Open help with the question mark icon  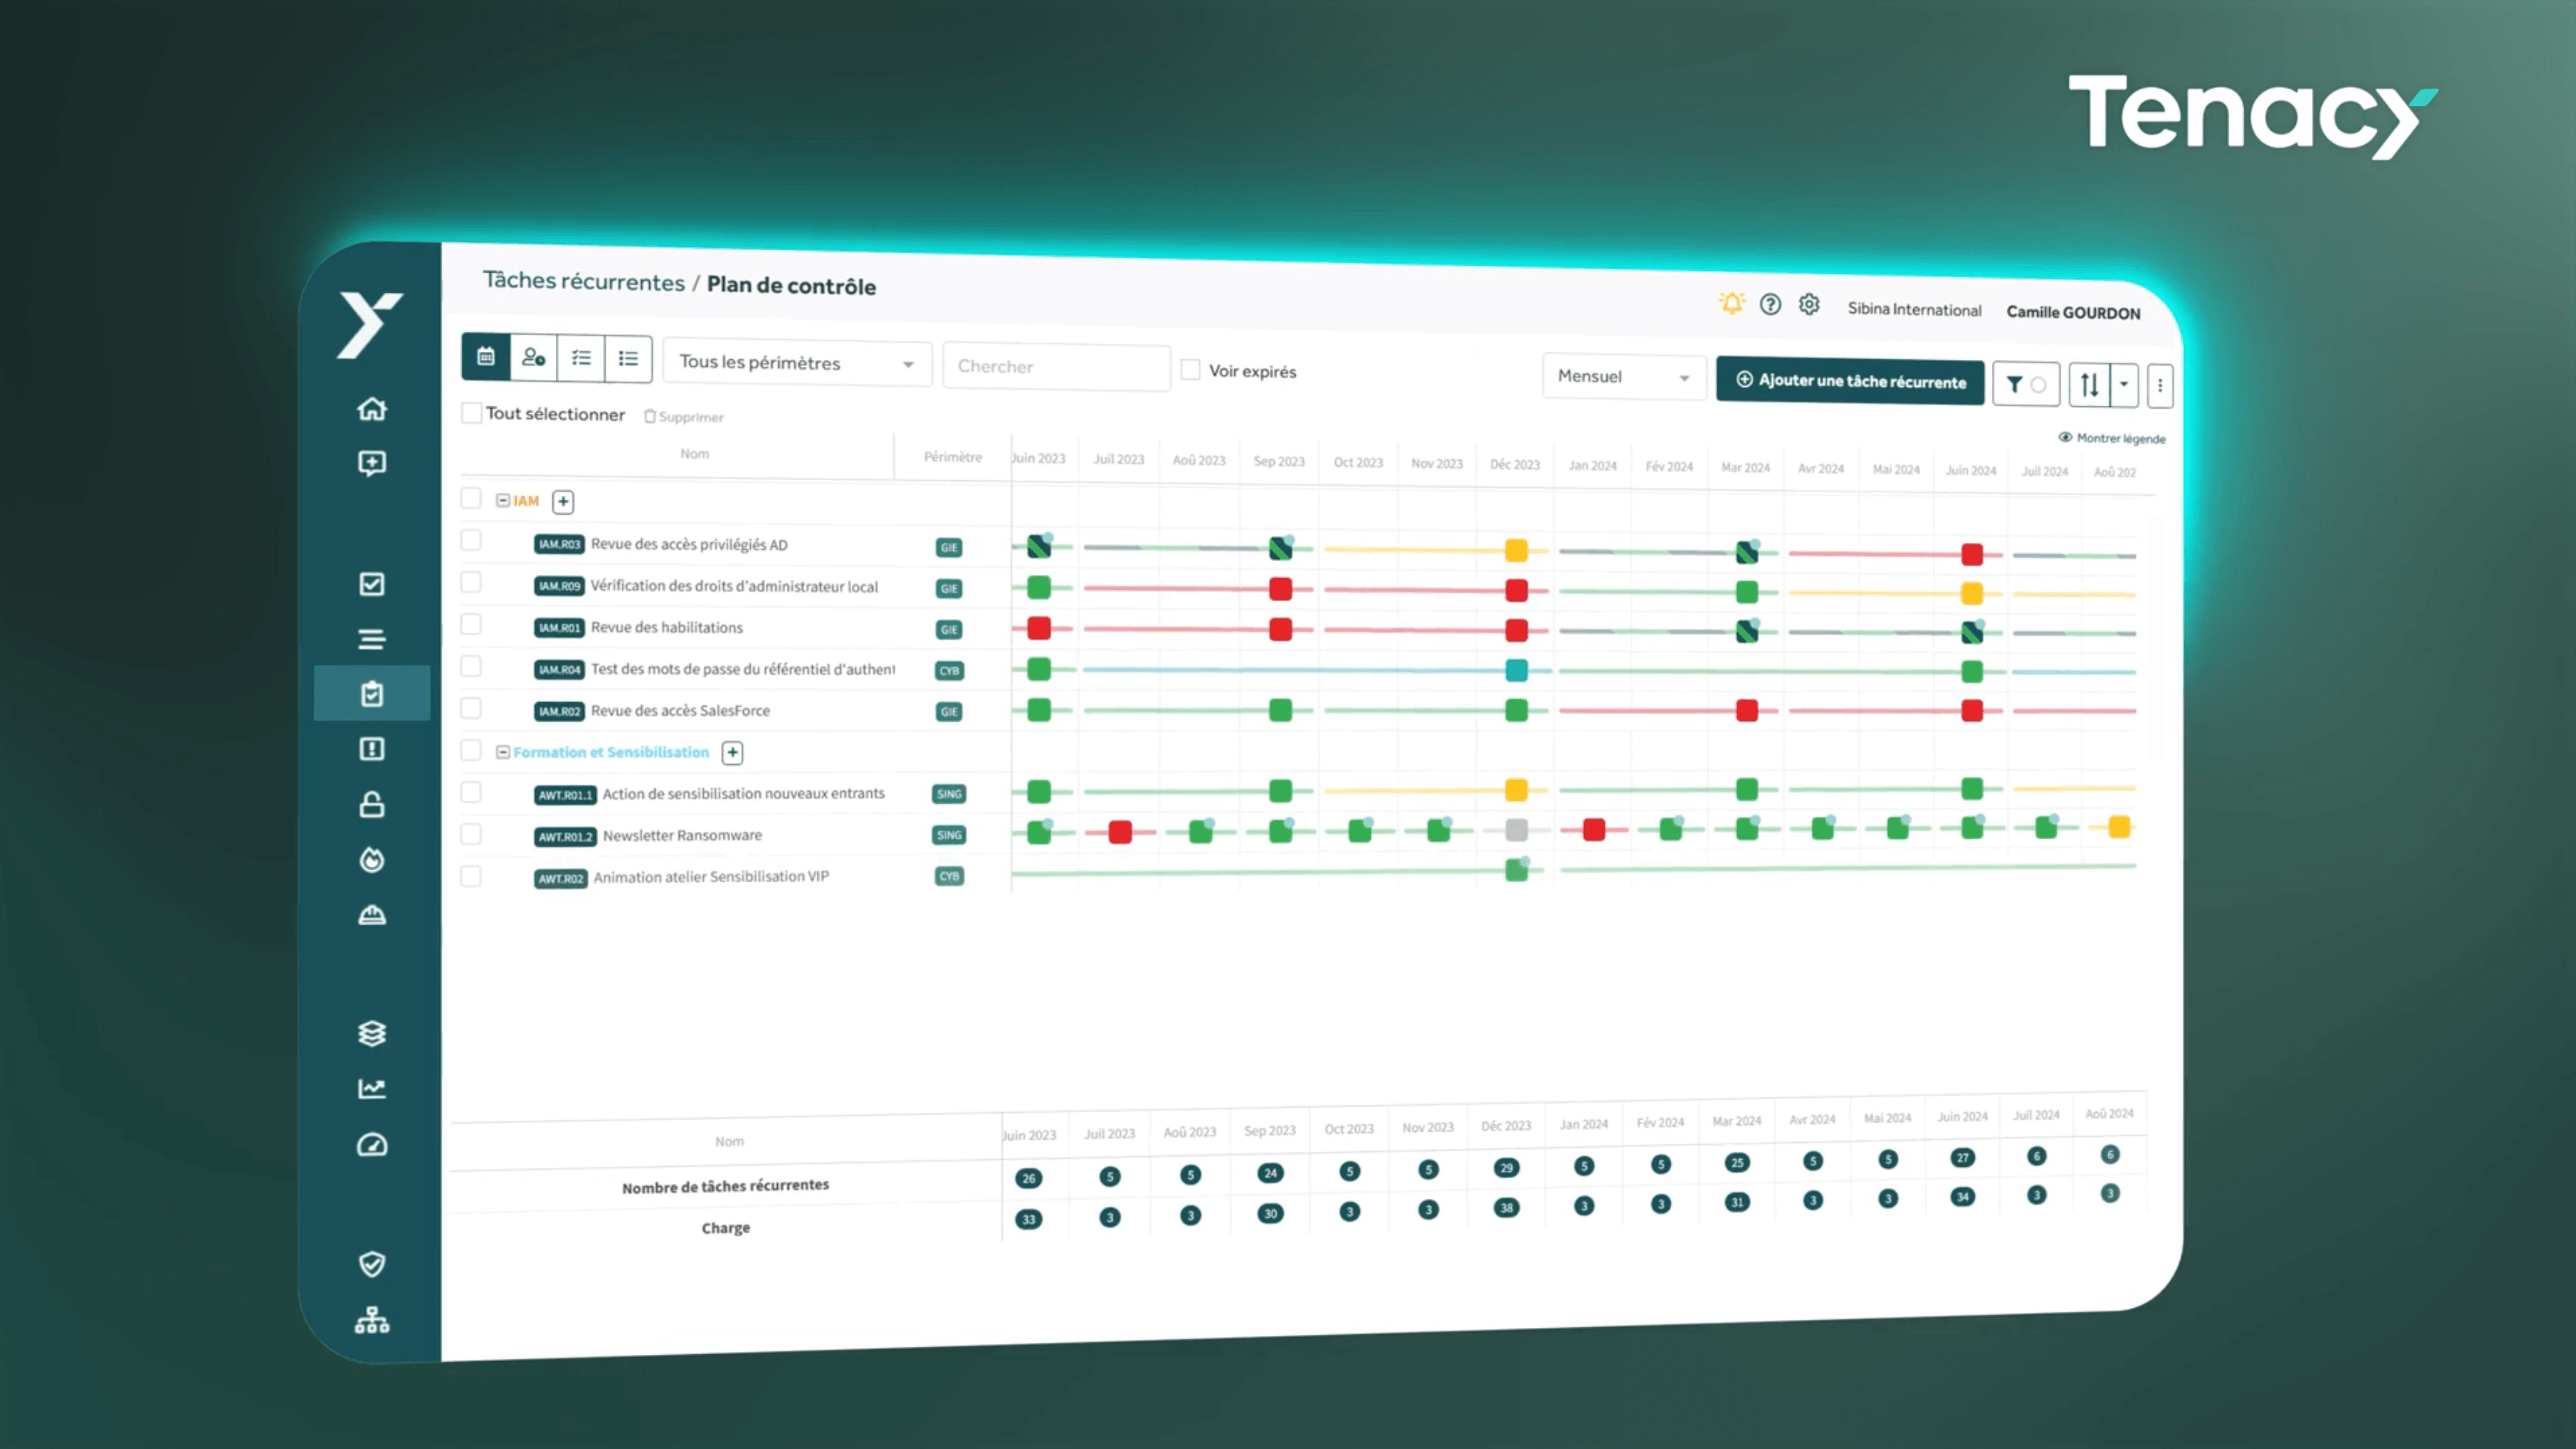[x=1770, y=304]
